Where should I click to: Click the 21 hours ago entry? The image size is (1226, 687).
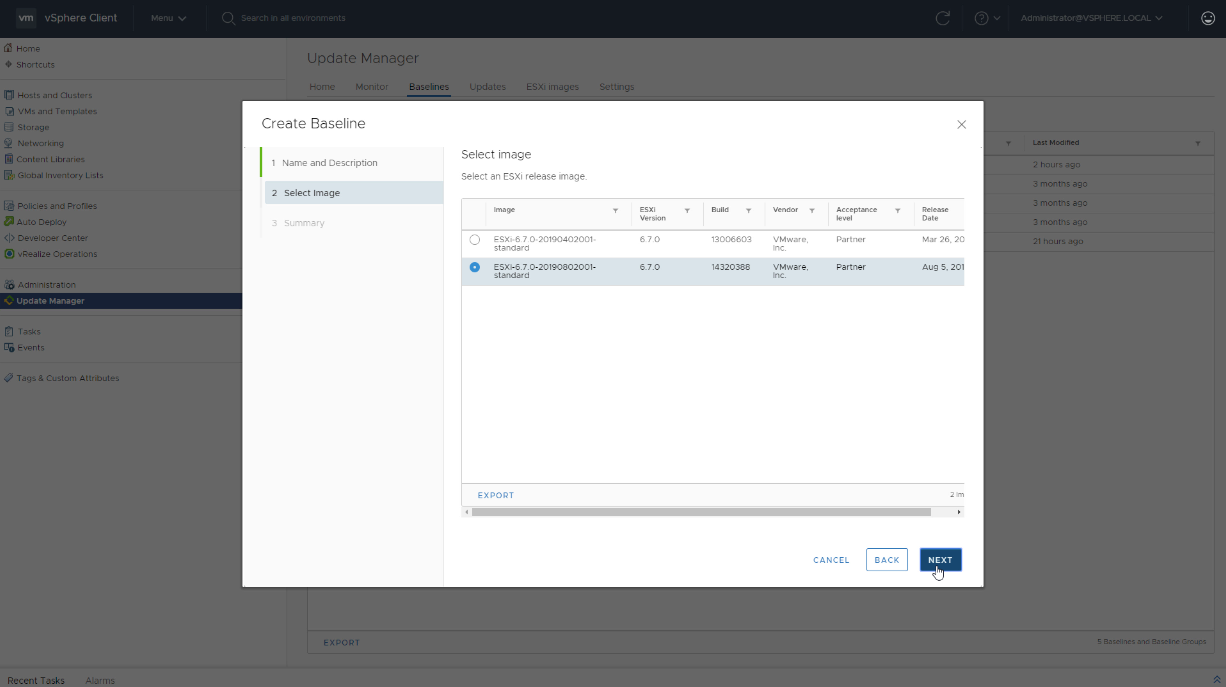[1058, 241]
